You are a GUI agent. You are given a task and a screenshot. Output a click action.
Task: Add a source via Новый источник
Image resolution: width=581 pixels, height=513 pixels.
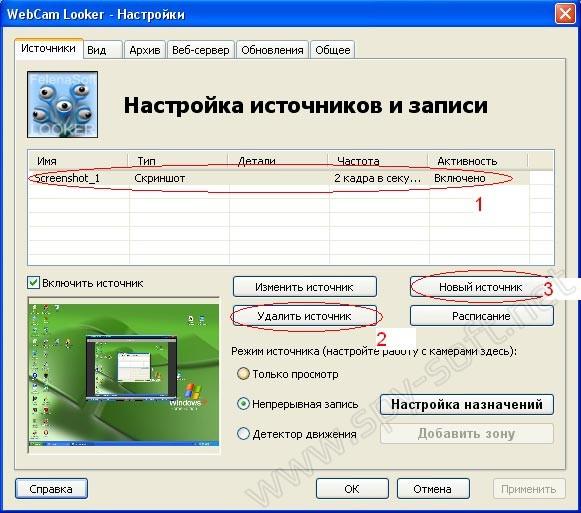[x=481, y=287]
